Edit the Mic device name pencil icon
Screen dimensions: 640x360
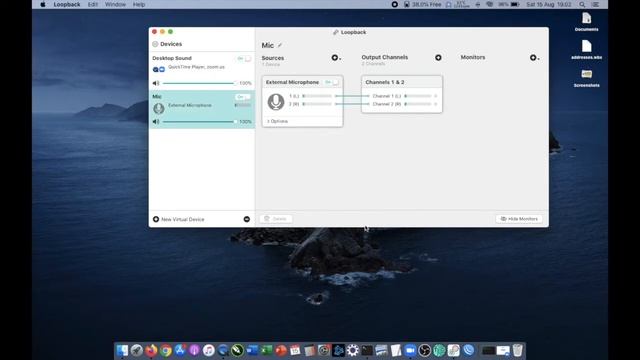(x=280, y=45)
